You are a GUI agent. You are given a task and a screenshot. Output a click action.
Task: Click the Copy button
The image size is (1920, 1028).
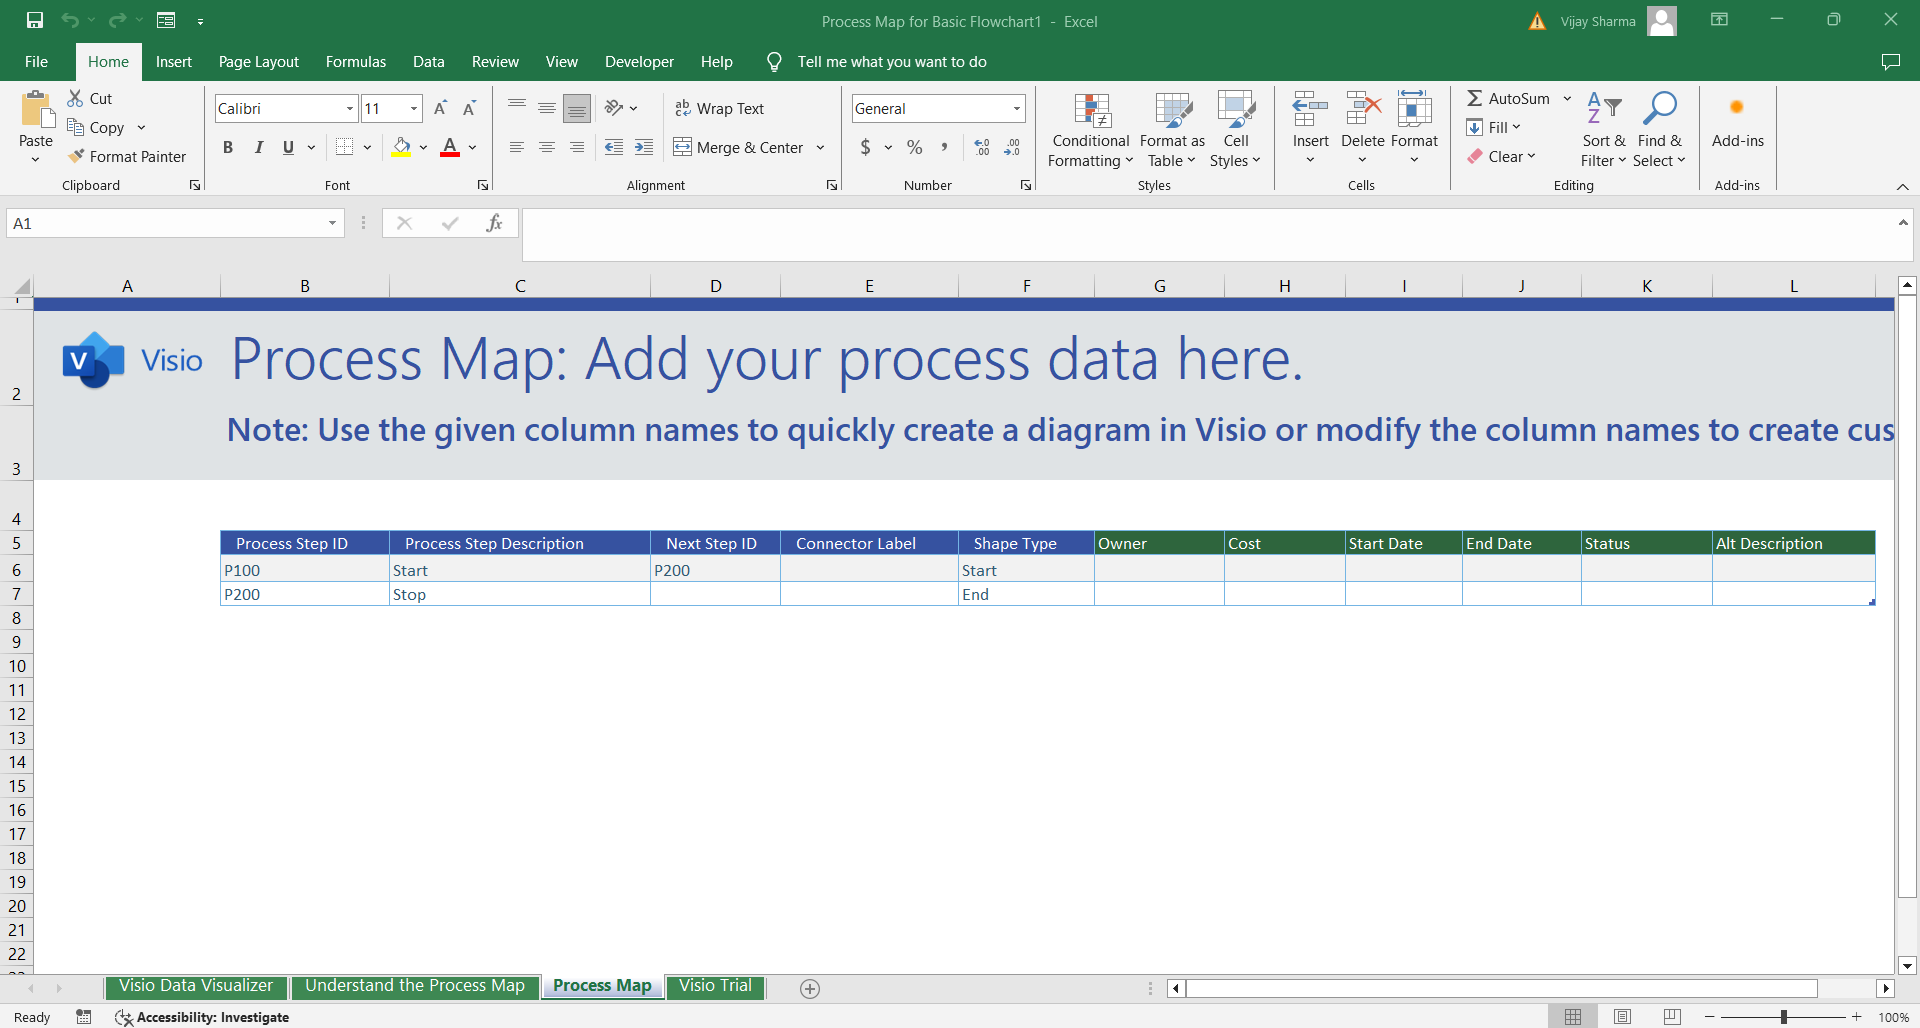[97, 127]
